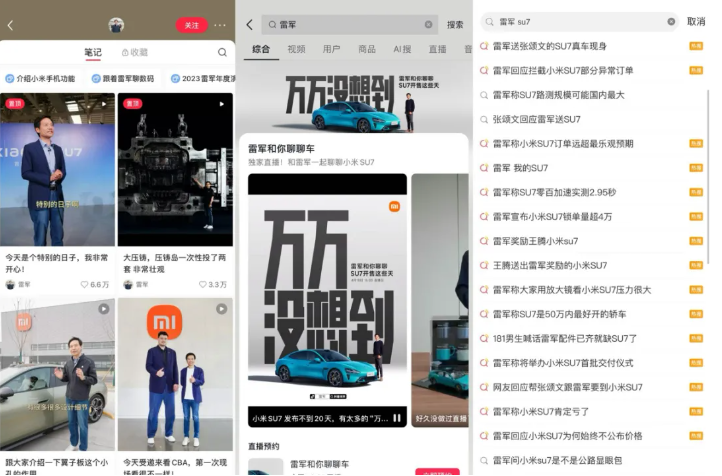Tap the profile avatar in the header
The height and width of the screenshot is (476, 722).
pyautogui.click(x=117, y=25)
